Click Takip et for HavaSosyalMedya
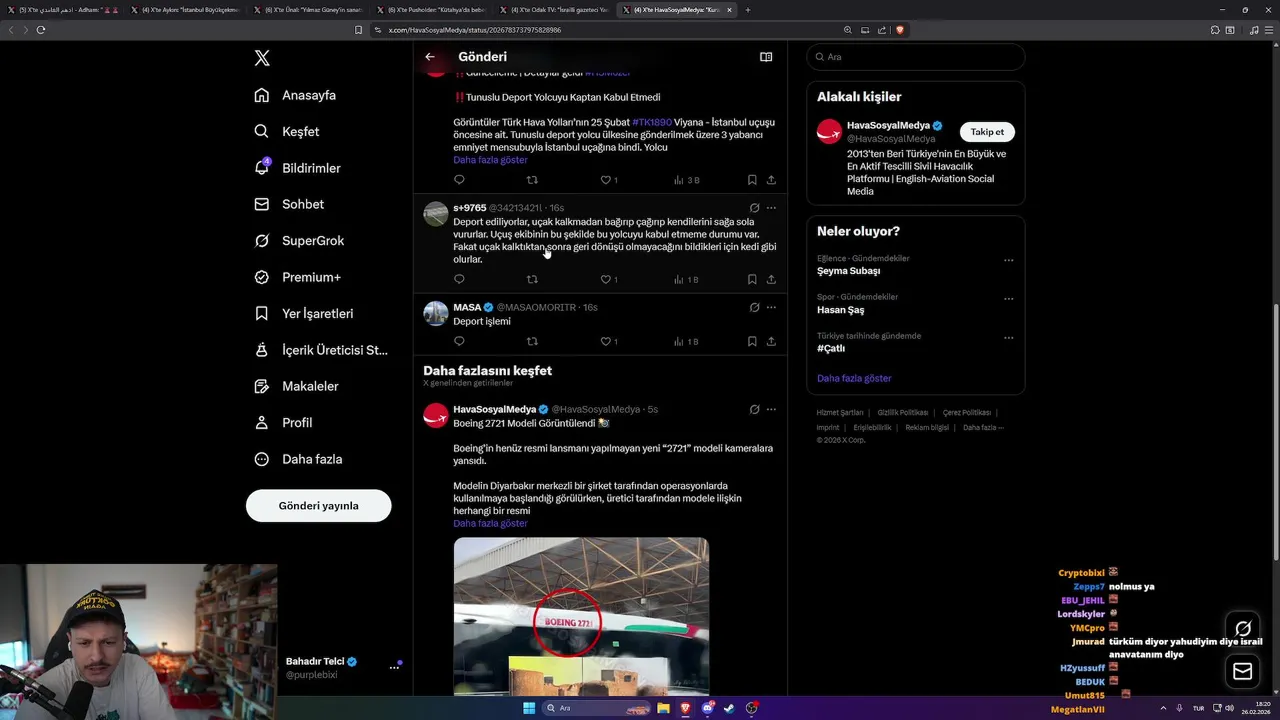The width and height of the screenshot is (1280, 720). pyautogui.click(x=987, y=132)
